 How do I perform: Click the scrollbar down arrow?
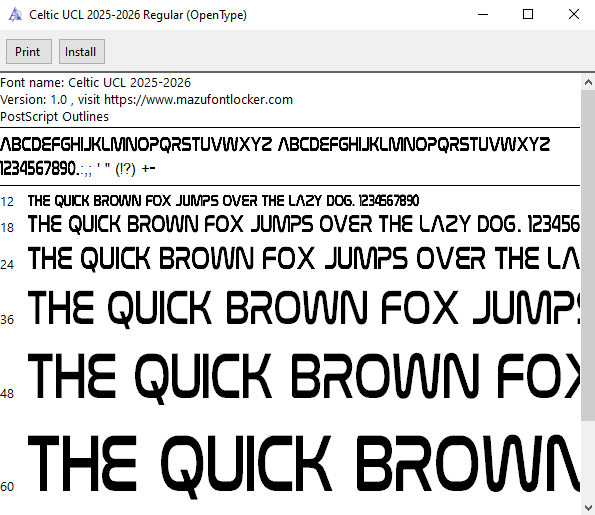(x=588, y=507)
